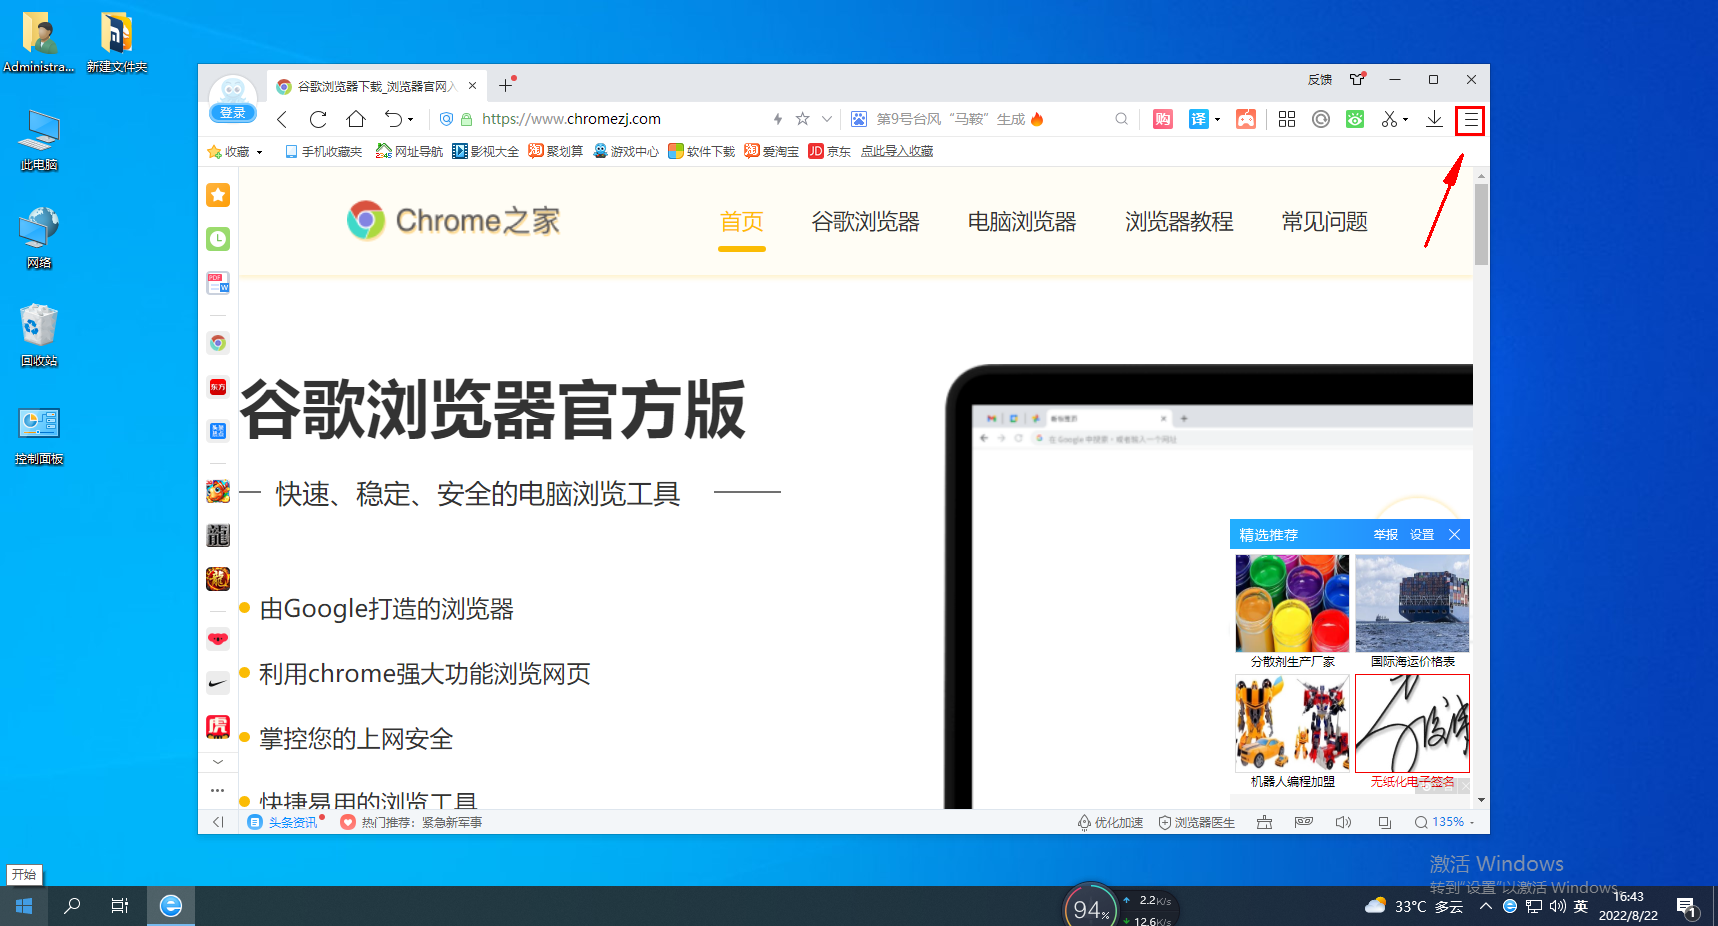Click the download manager arrow icon
1718x926 pixels.
[x=1434, y=119]
